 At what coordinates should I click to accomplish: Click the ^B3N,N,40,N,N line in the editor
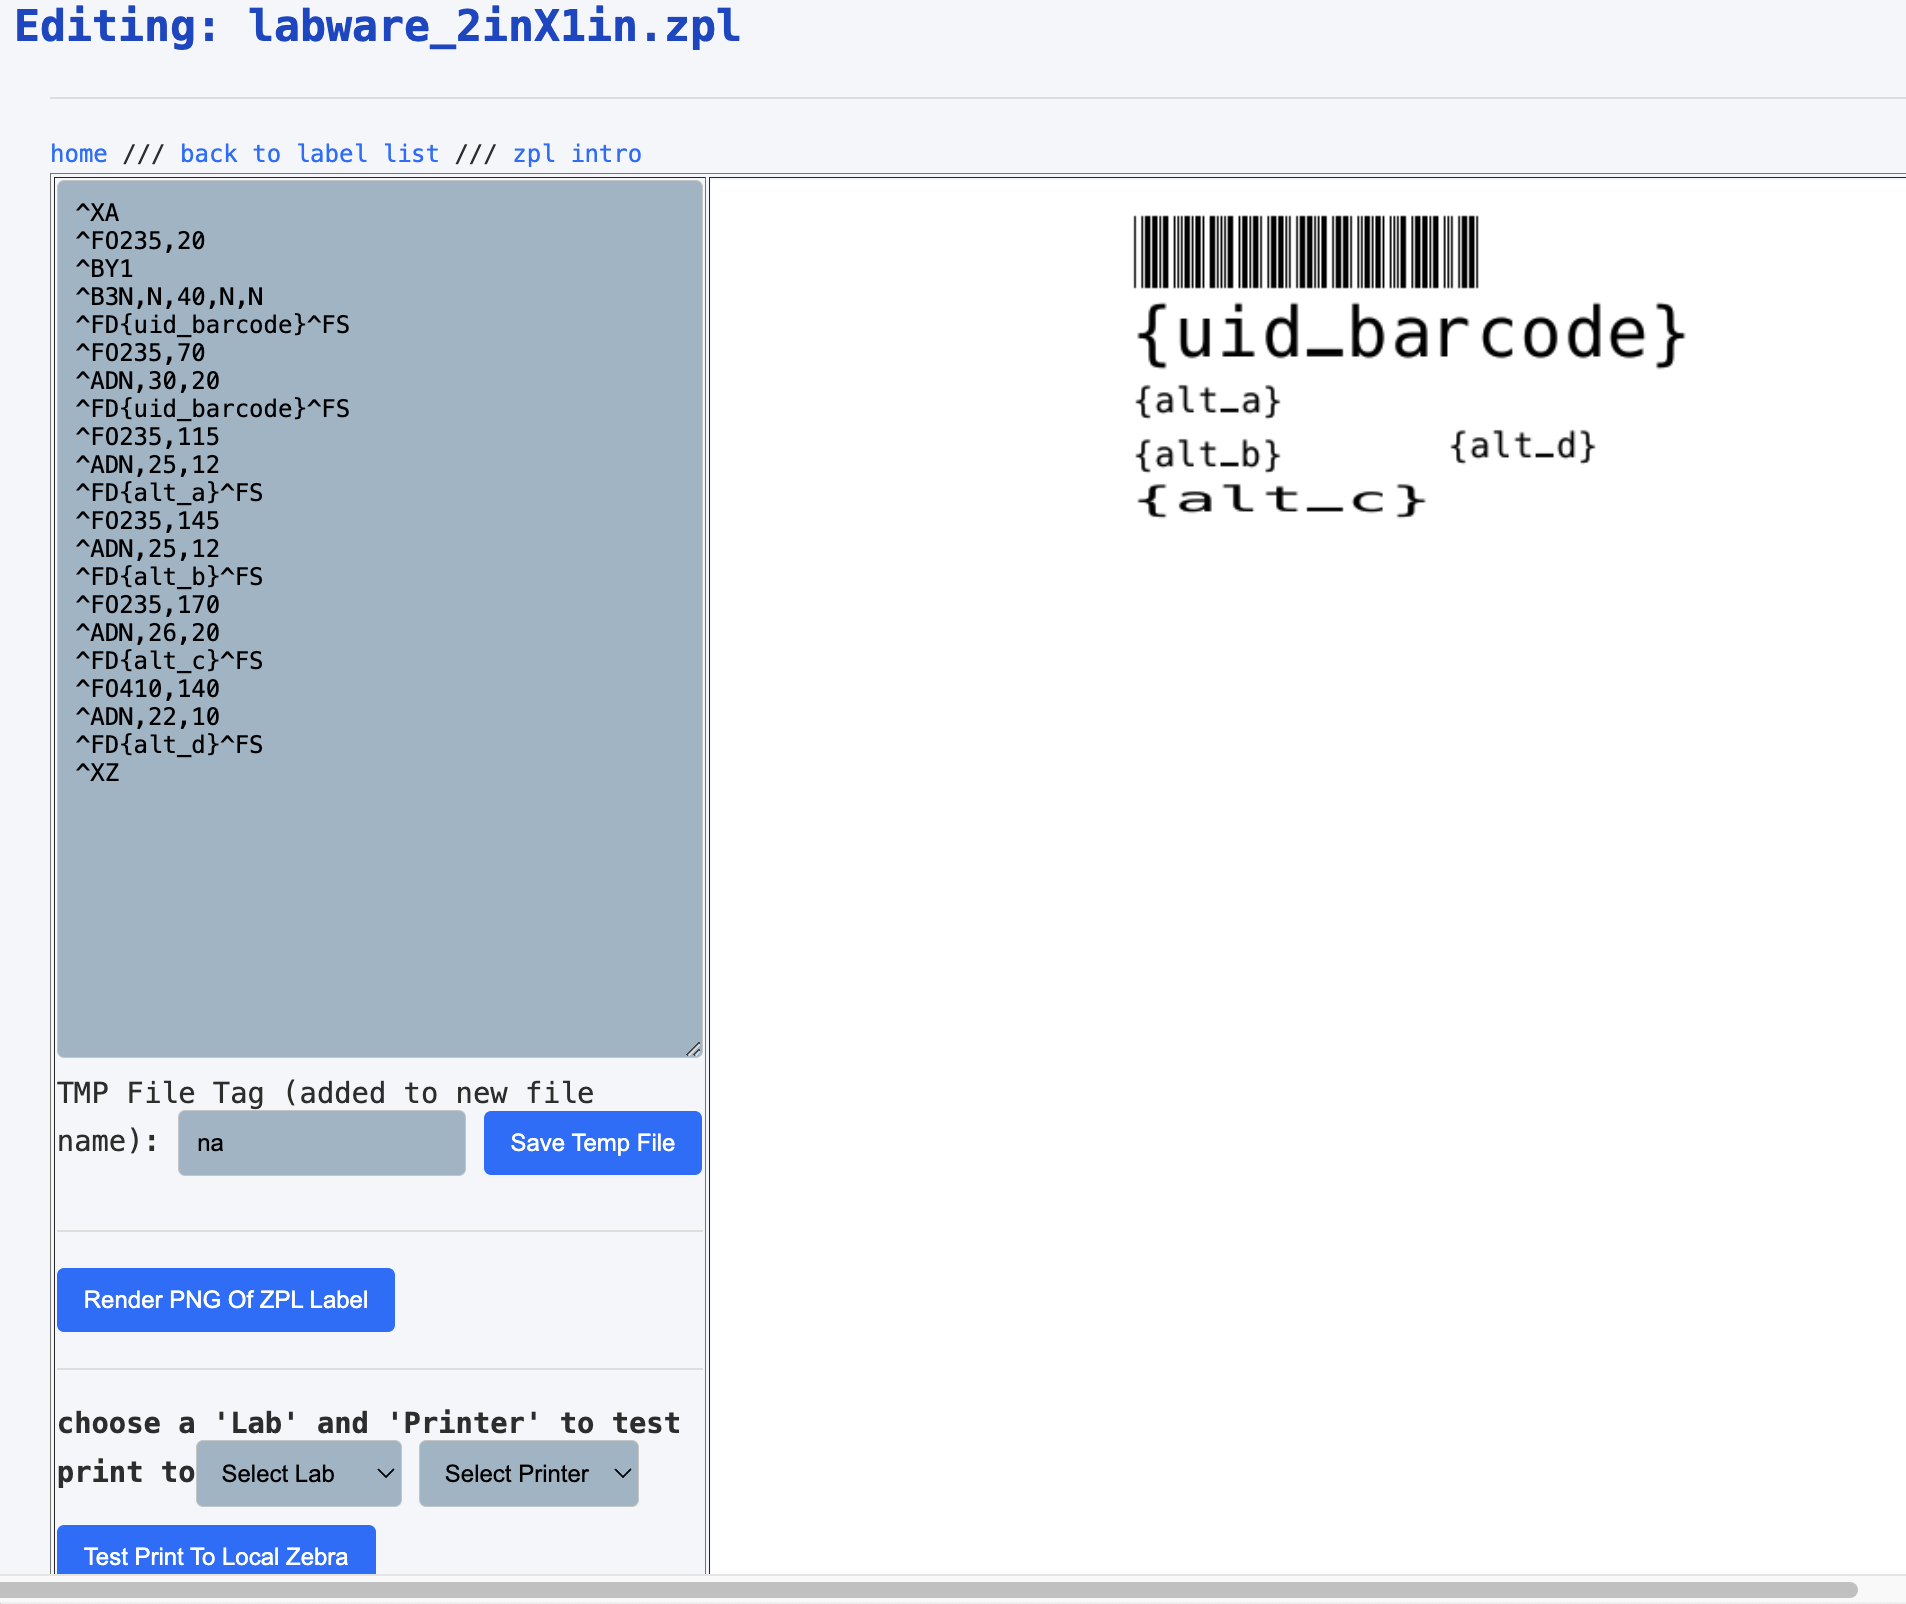point(170,297)
